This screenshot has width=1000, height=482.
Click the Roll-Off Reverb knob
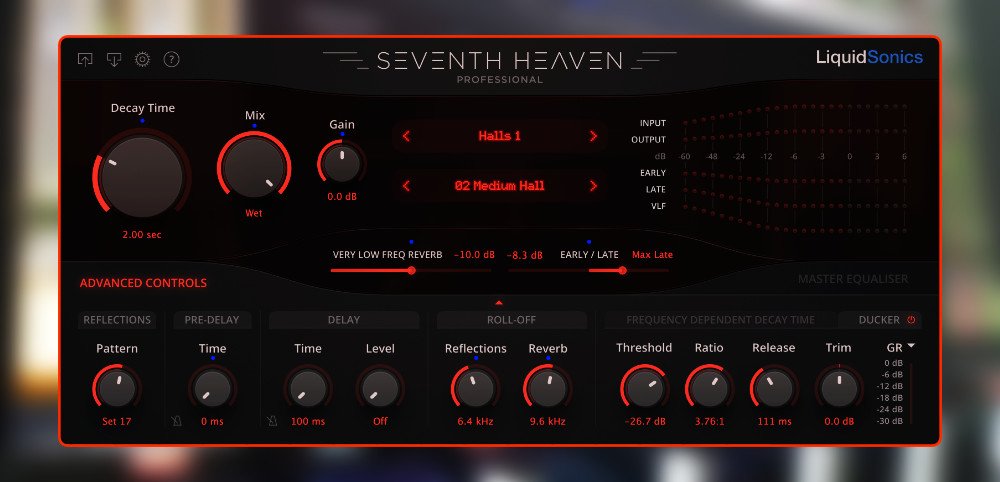[548, 388]
